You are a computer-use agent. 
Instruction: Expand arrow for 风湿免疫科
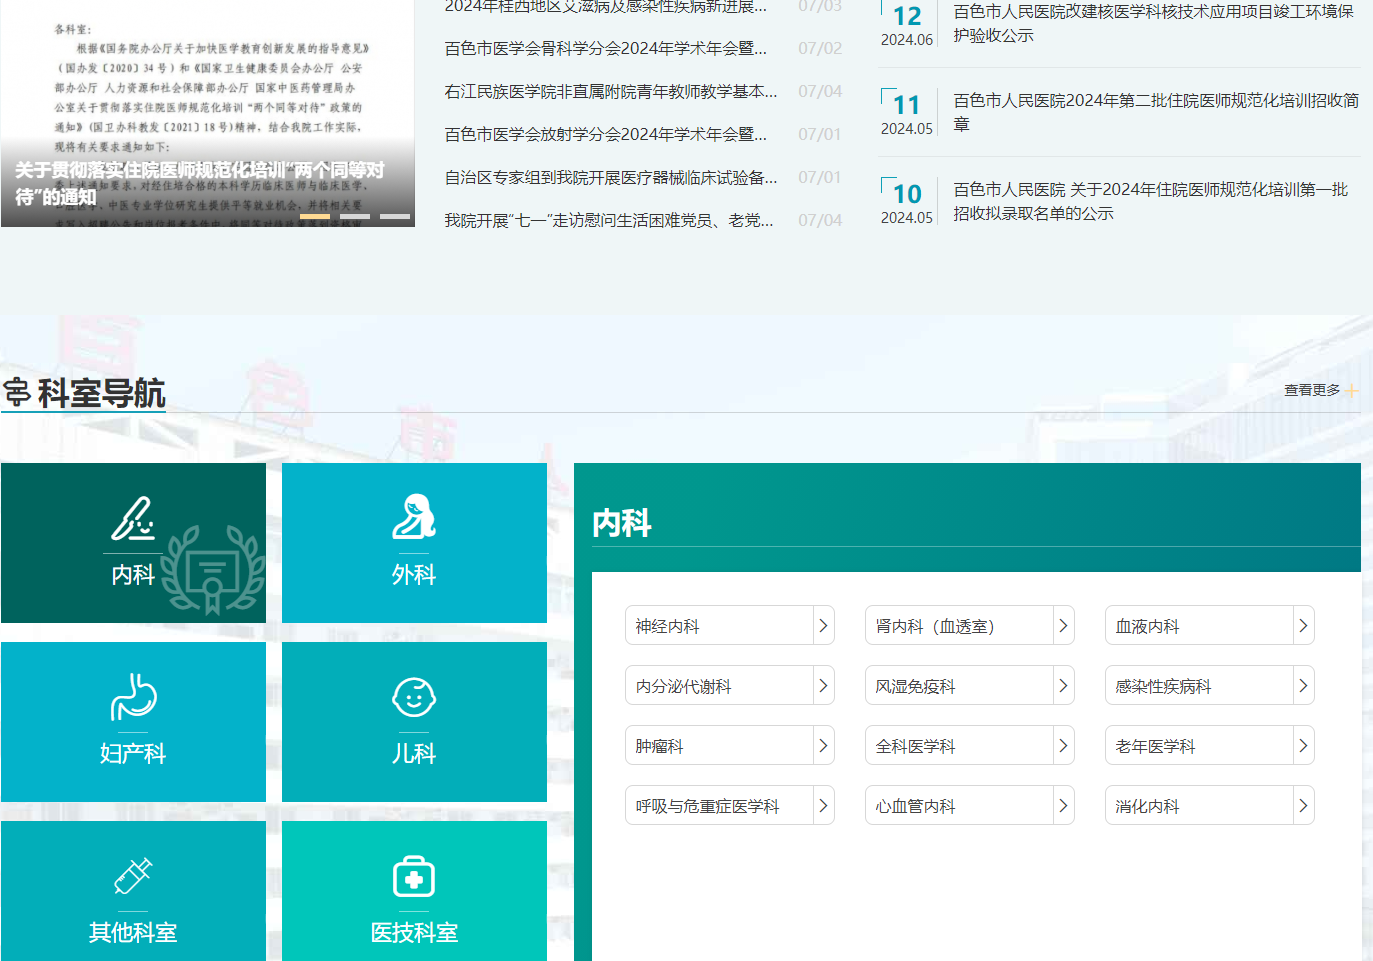[x=1063, y=686]
